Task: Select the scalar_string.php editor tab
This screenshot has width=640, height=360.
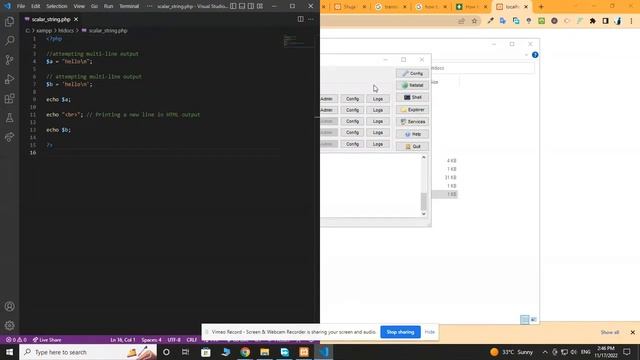Action: (x=51, y=19)
